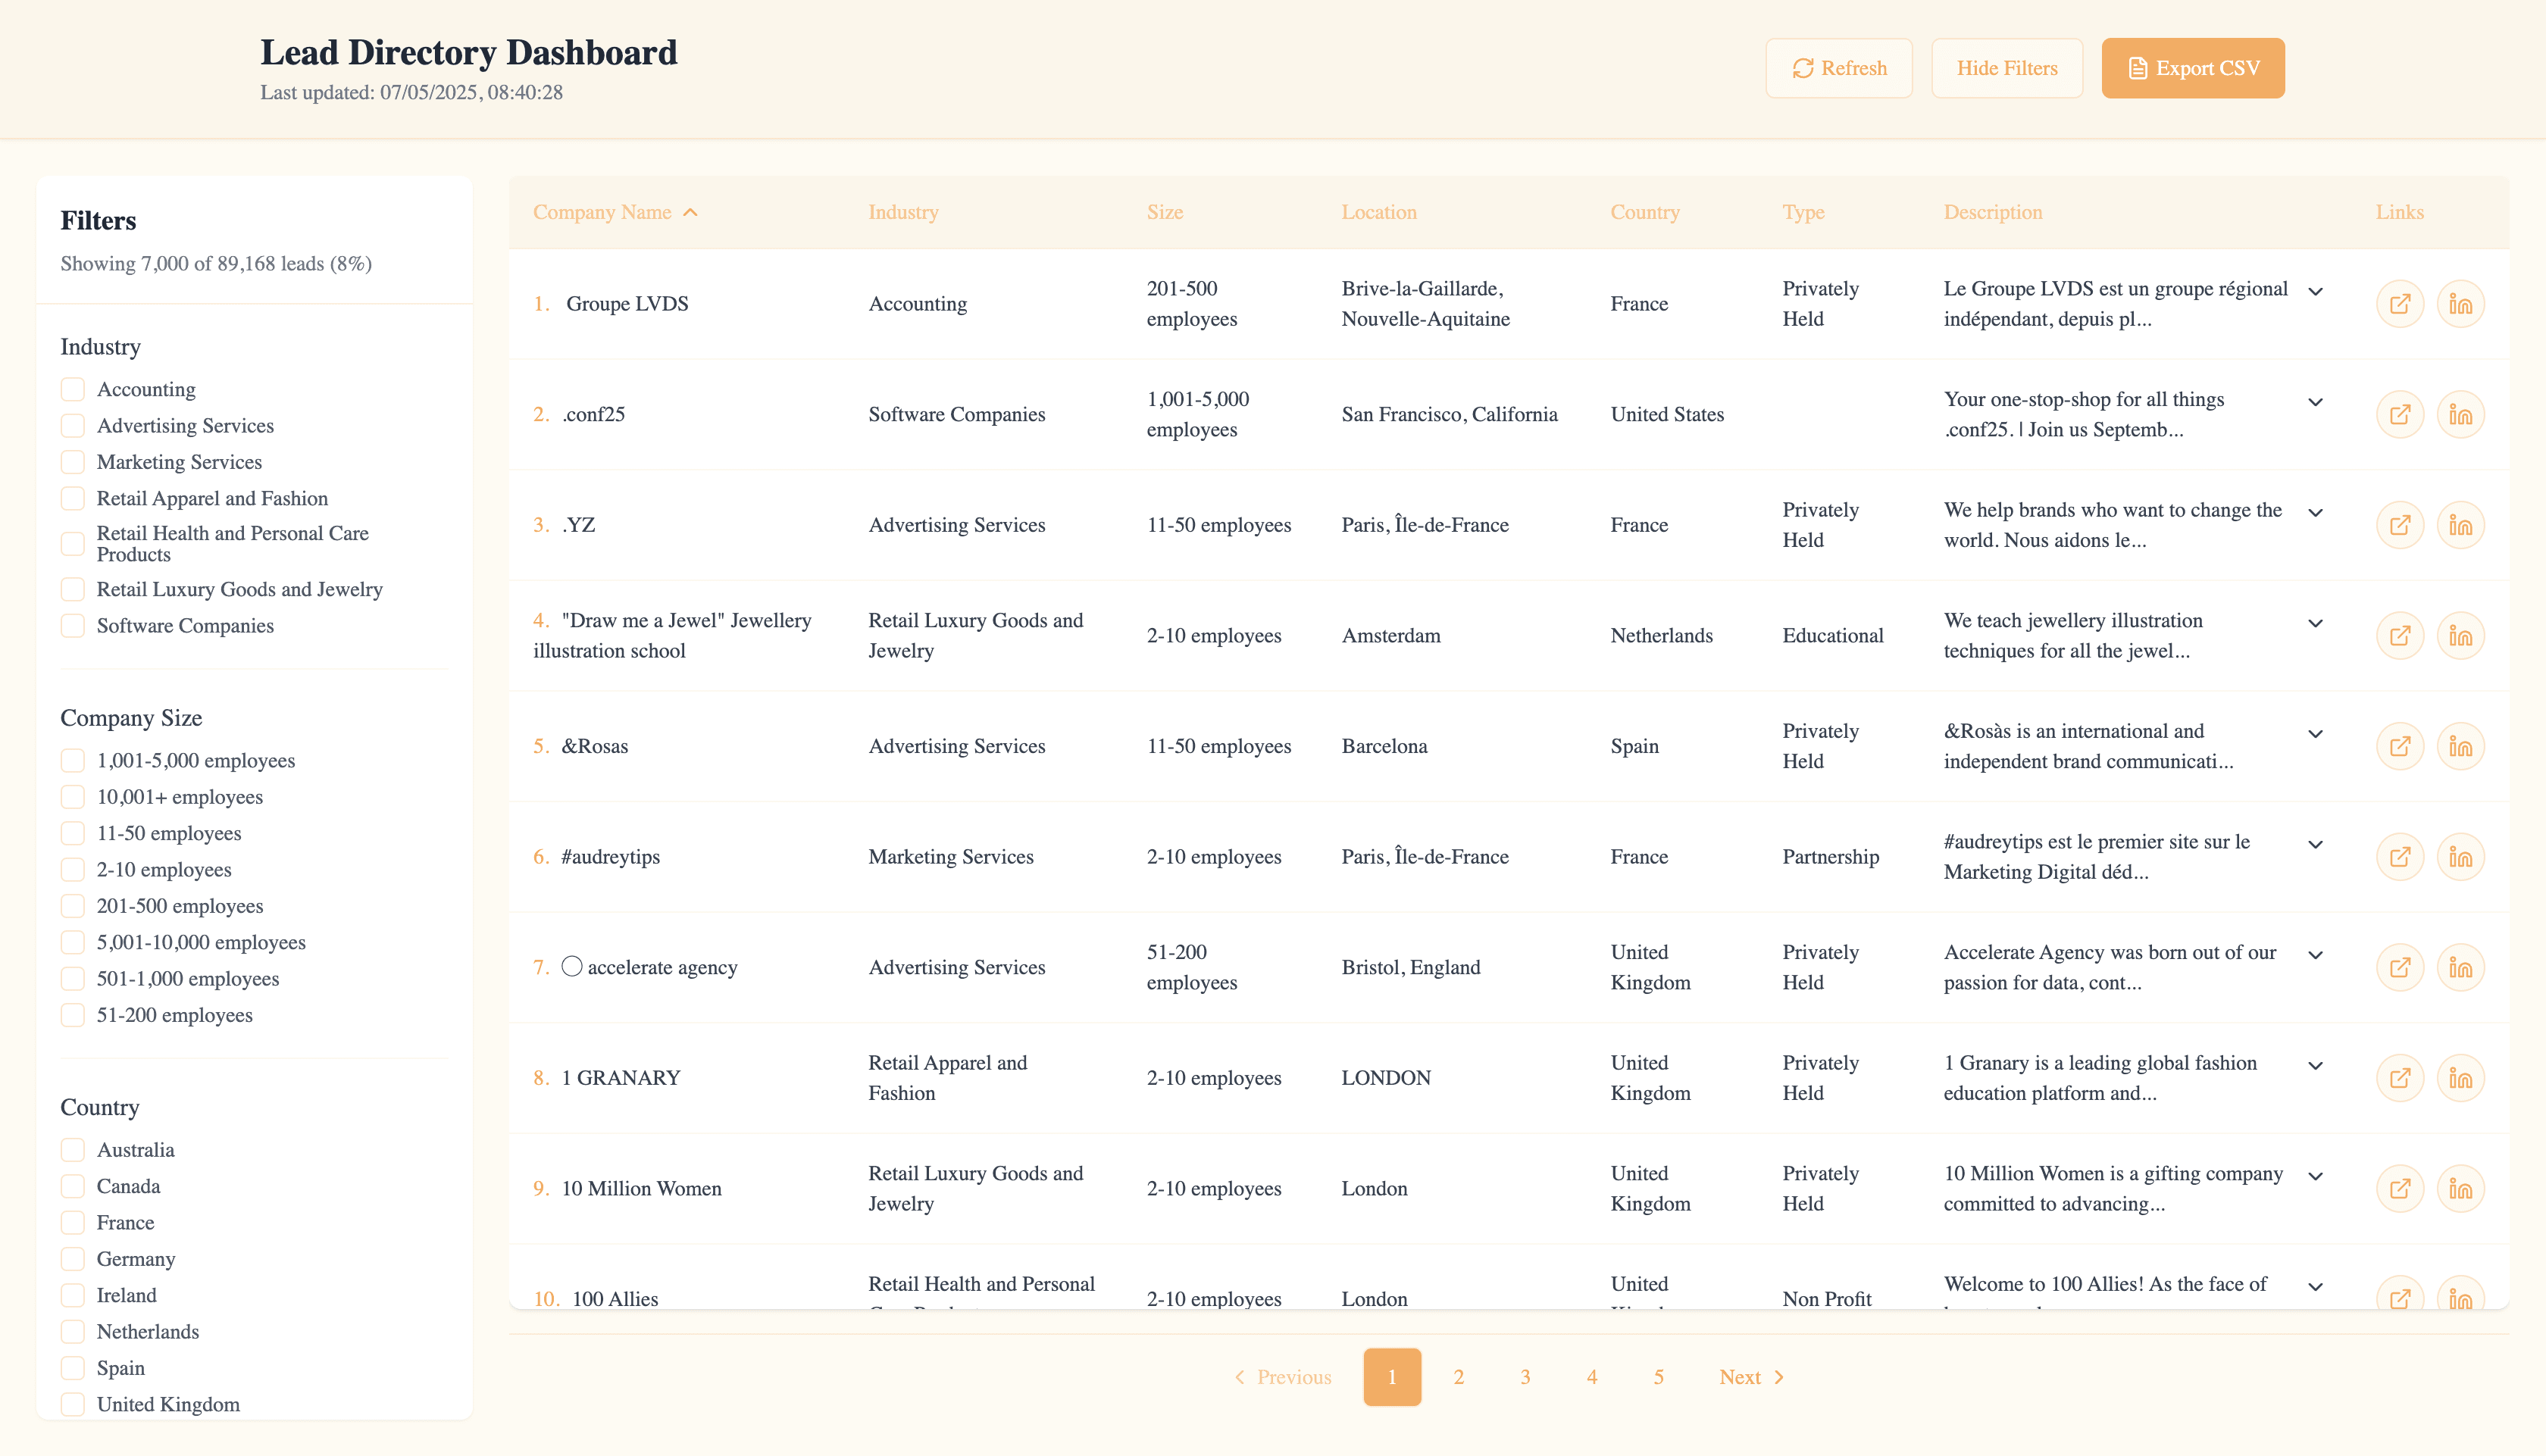Open external website link for .YZ

[2399, 525]
